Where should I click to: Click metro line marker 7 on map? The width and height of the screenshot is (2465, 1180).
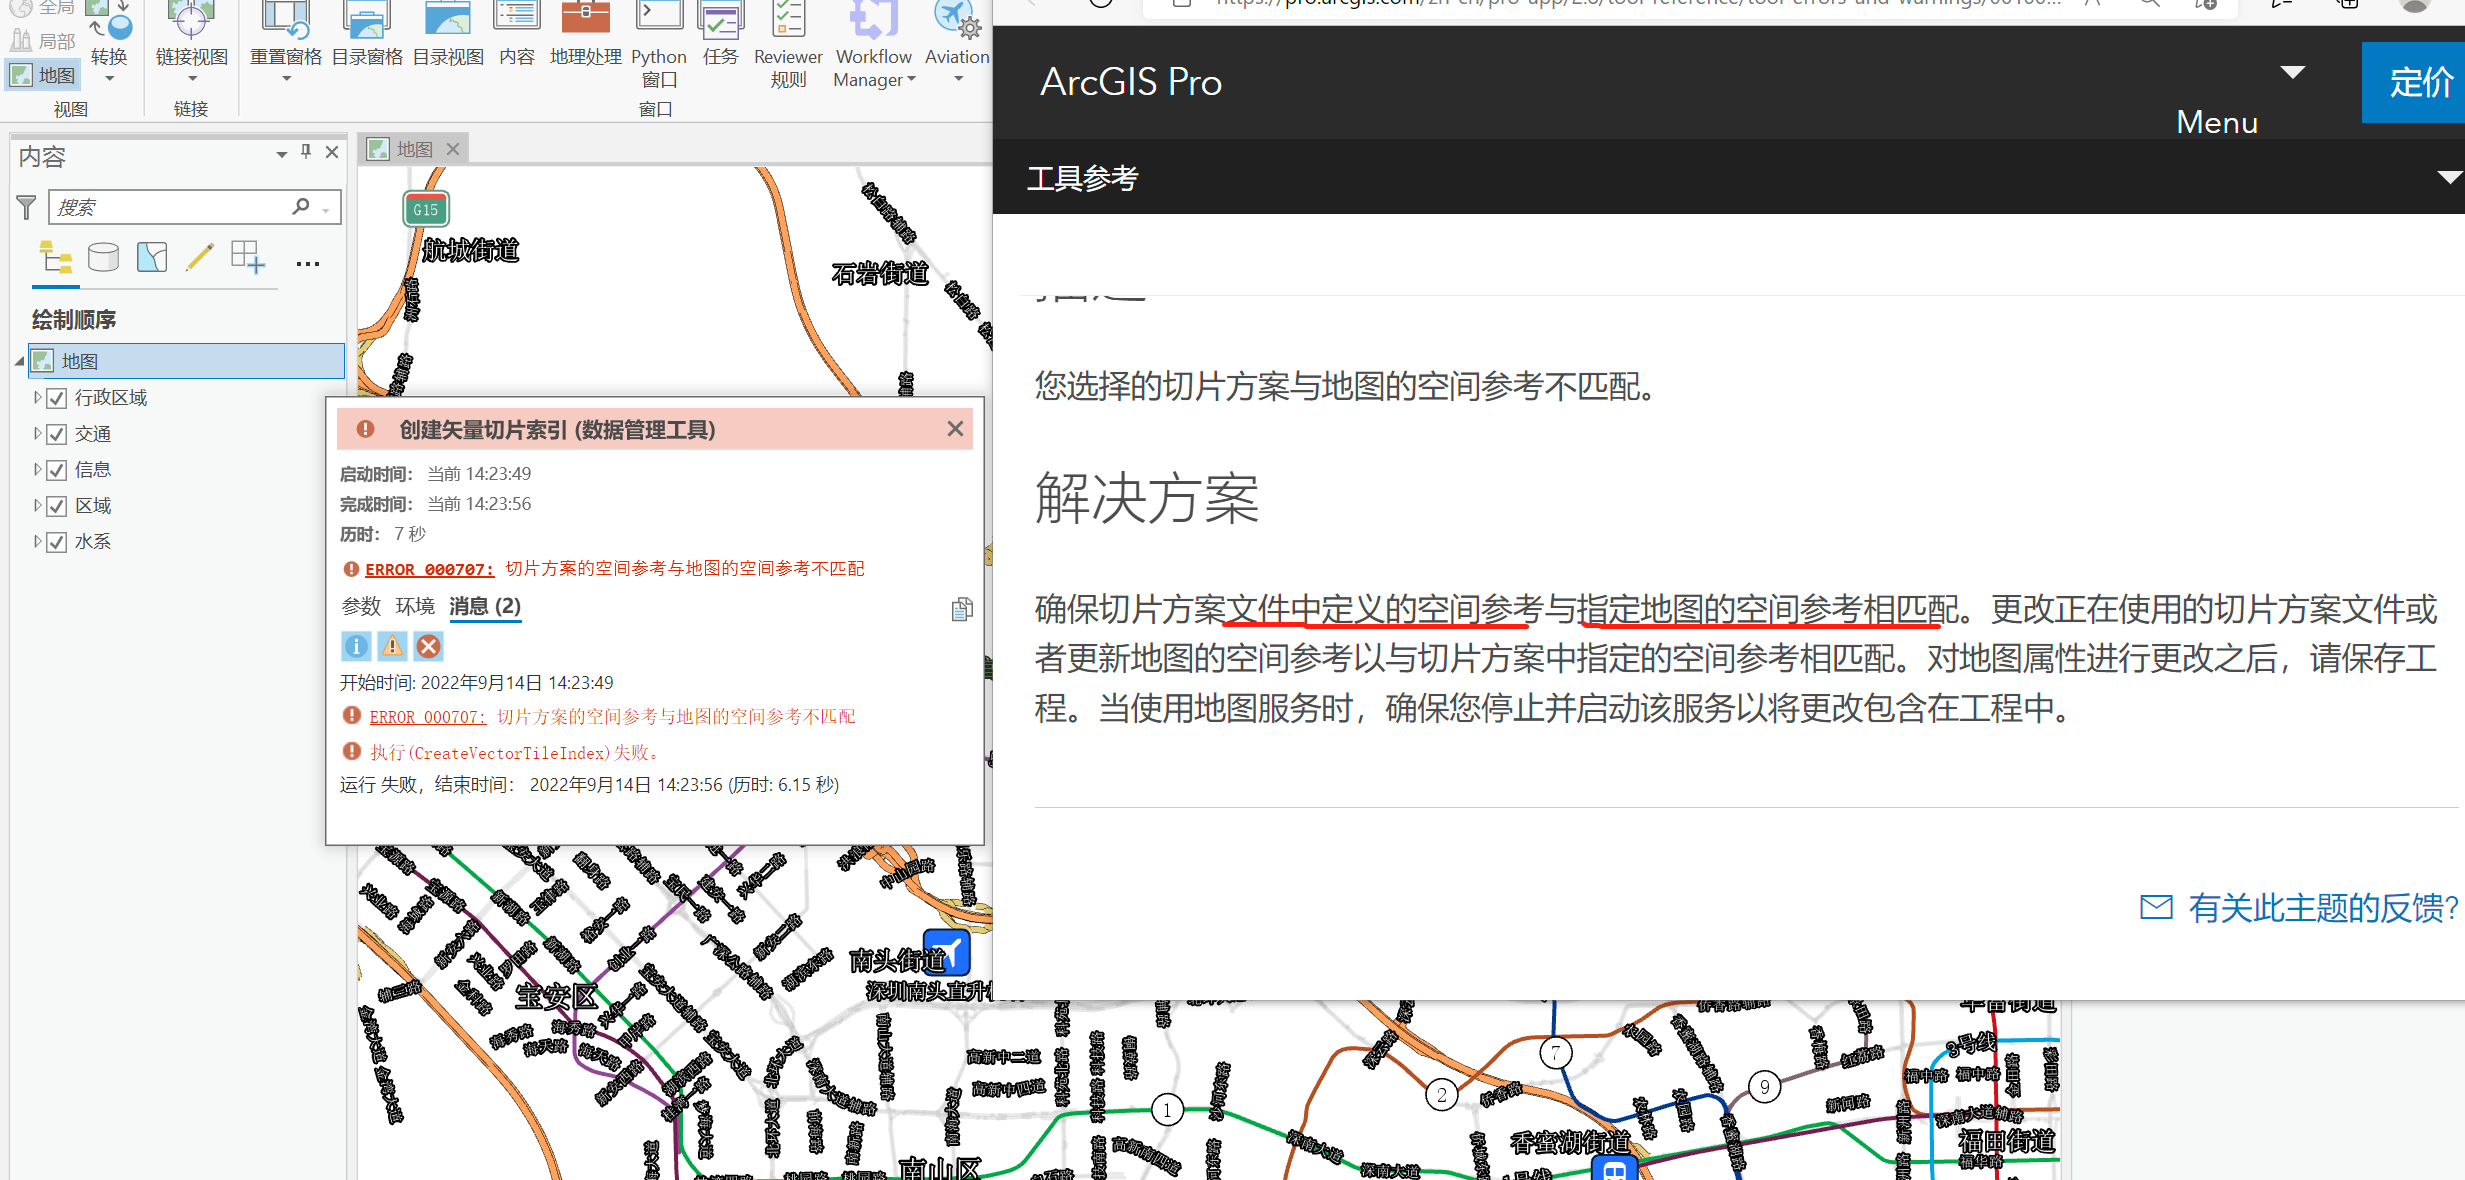point(1555,1052)
